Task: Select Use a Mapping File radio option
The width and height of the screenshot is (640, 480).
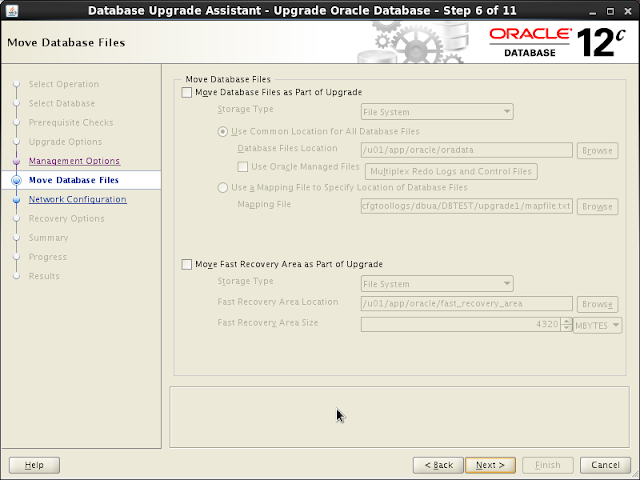Action: 222,187
